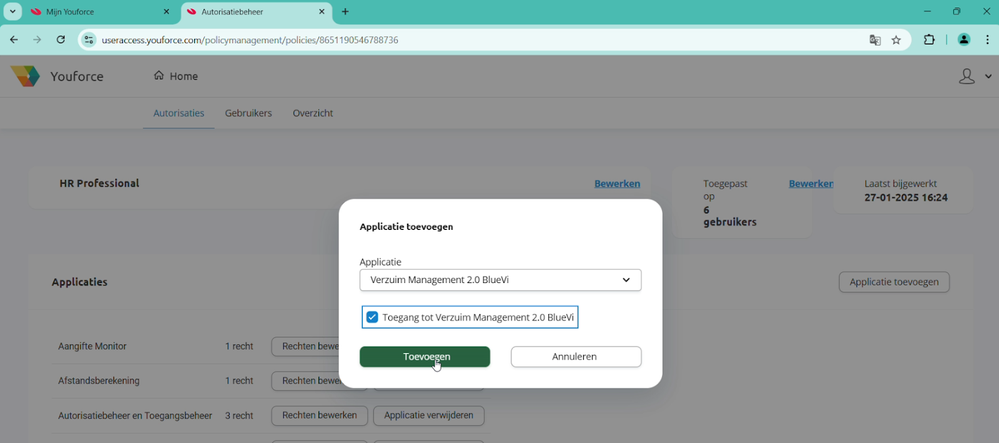
Task: Click the 3 recht count text
Action: click(239, 416)
